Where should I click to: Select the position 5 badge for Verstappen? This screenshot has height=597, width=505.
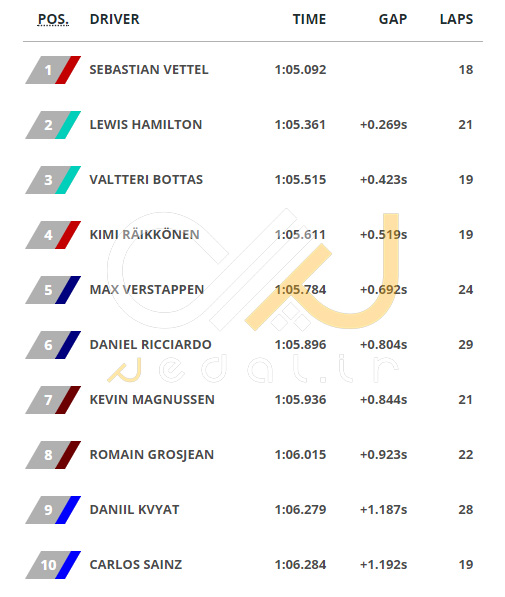click(x=53, y=290)
